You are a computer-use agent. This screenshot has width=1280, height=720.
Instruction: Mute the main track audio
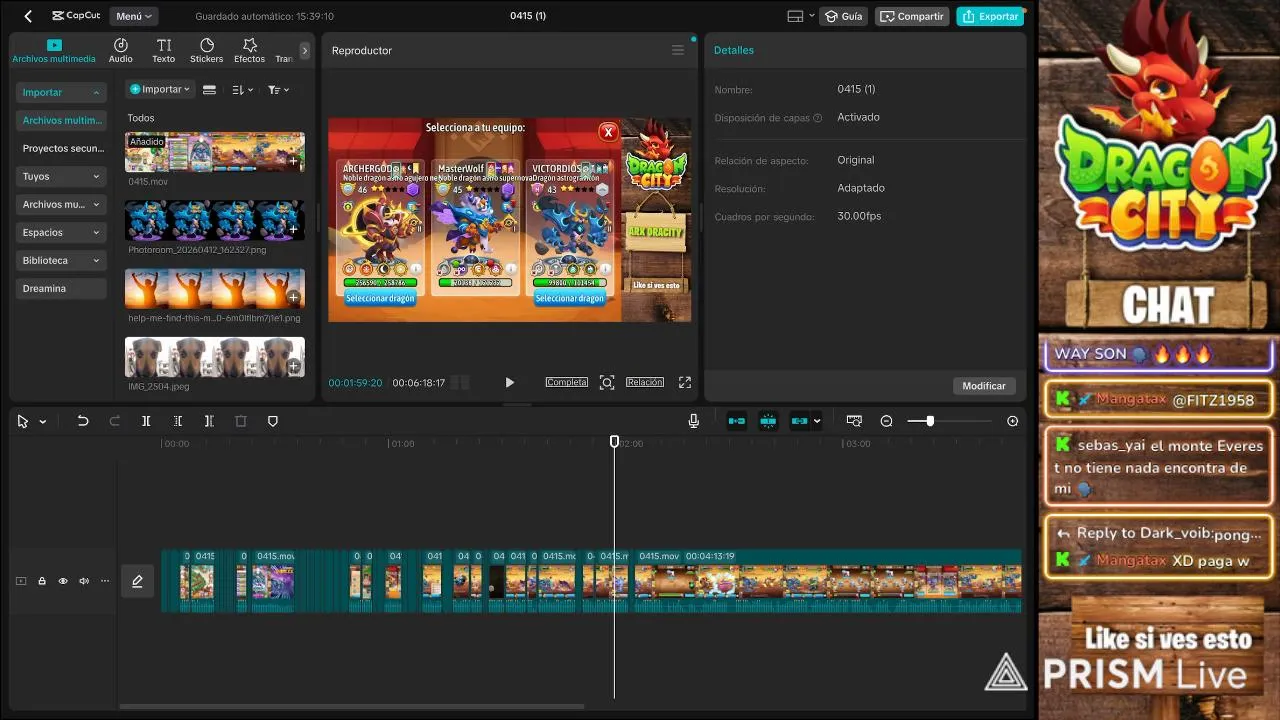(84, 581)
